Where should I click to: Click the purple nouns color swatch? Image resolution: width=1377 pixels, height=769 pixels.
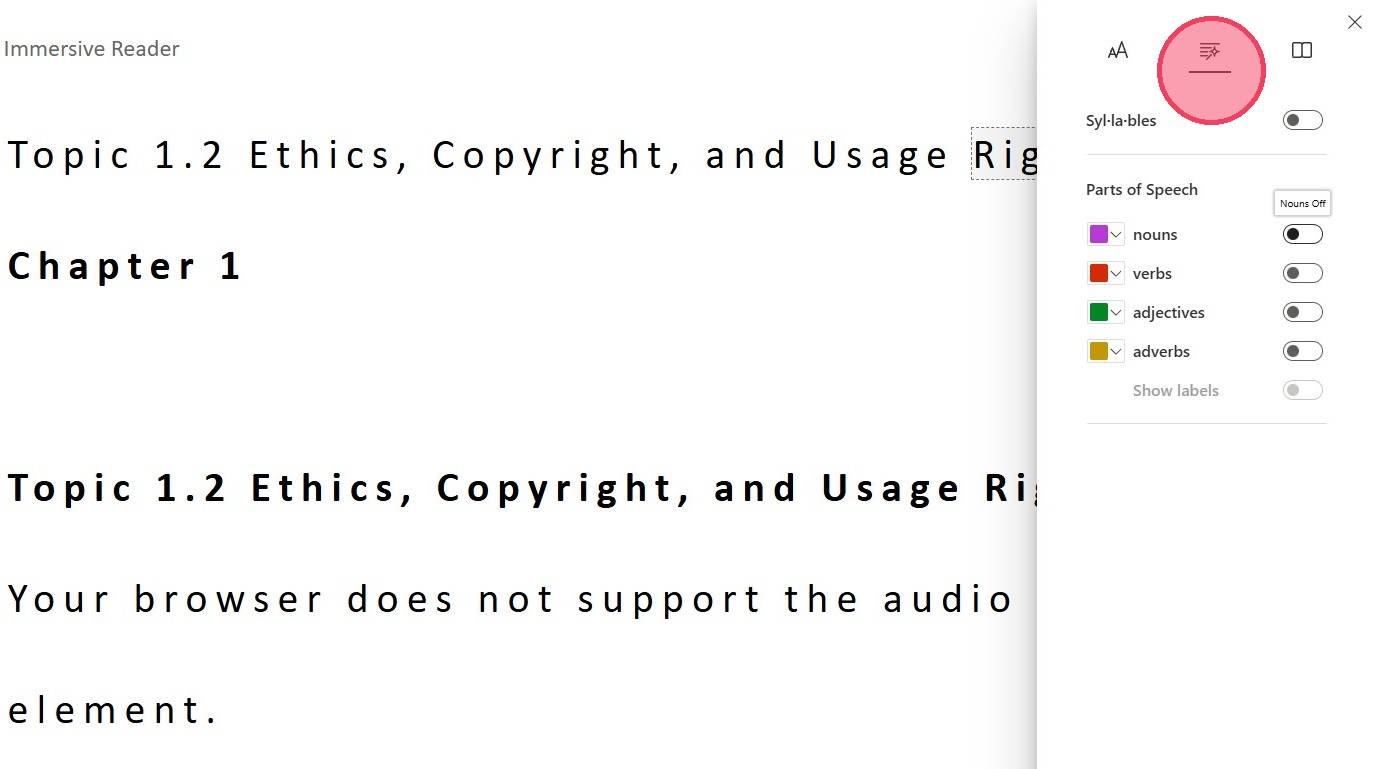click(1099, 234)
